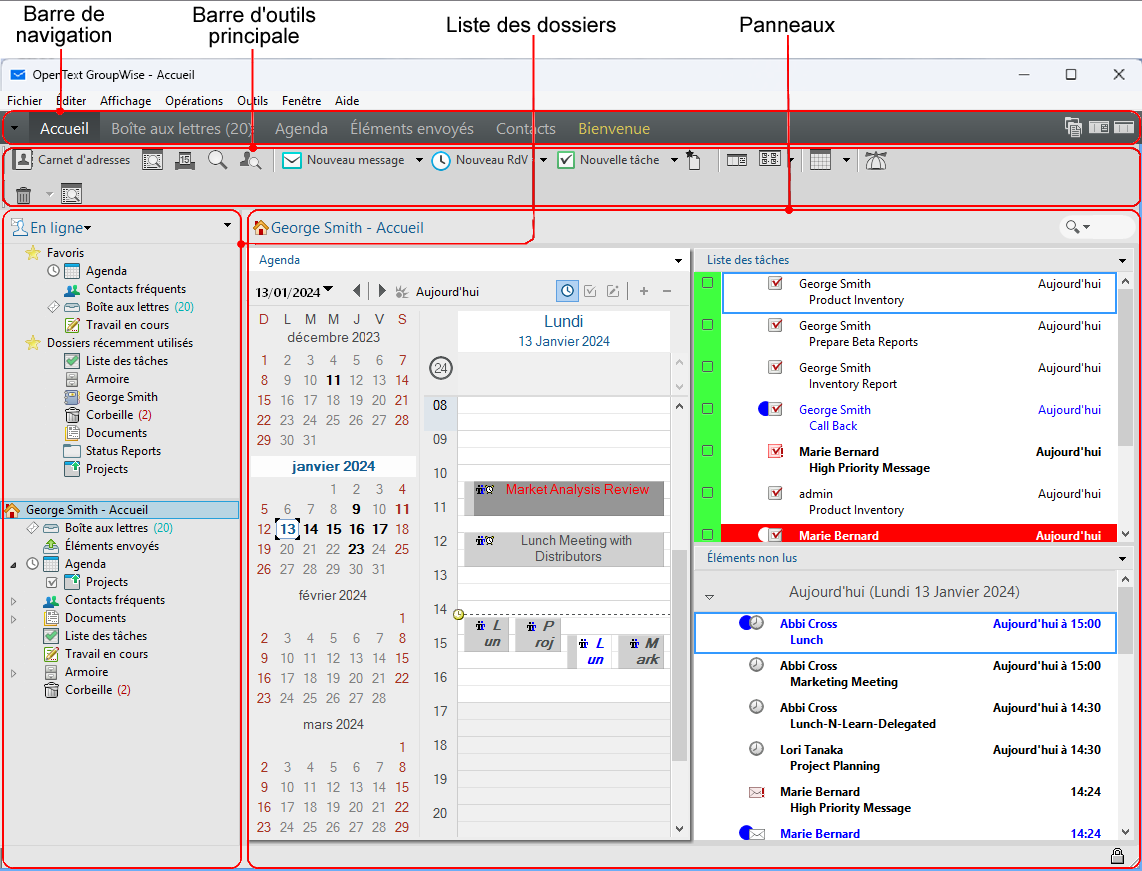Click the lock icon in the status bar
1142x871 pixels.
coord(1116,855)
